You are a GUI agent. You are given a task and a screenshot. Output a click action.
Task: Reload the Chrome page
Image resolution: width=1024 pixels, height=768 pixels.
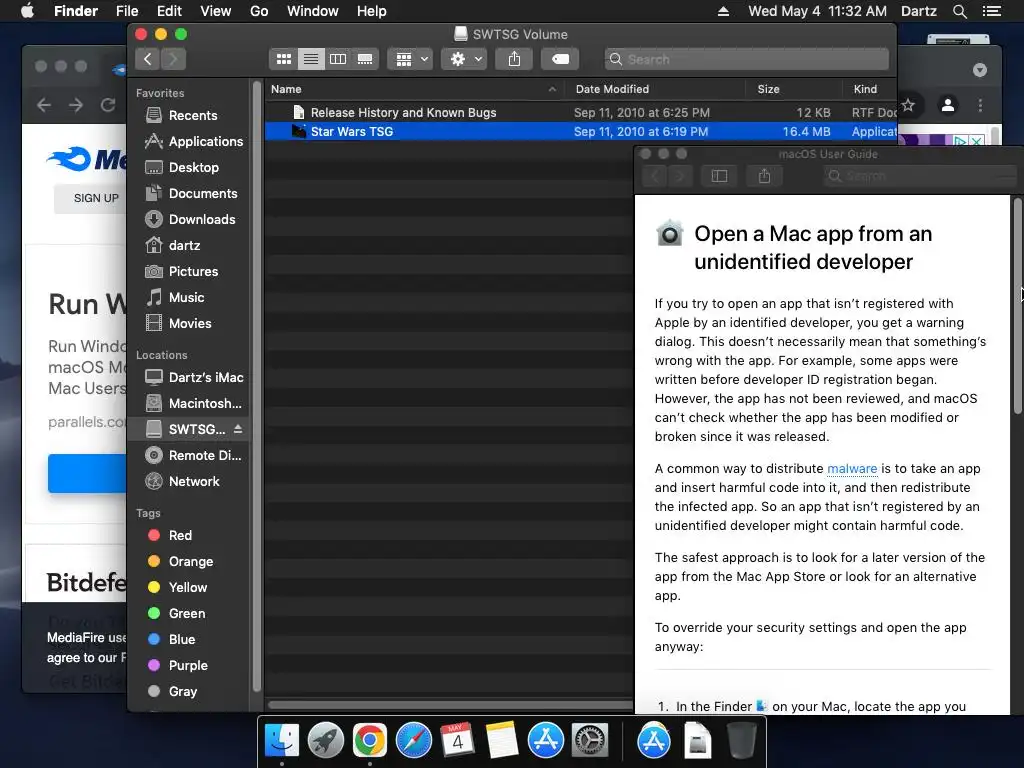point(108,105)
